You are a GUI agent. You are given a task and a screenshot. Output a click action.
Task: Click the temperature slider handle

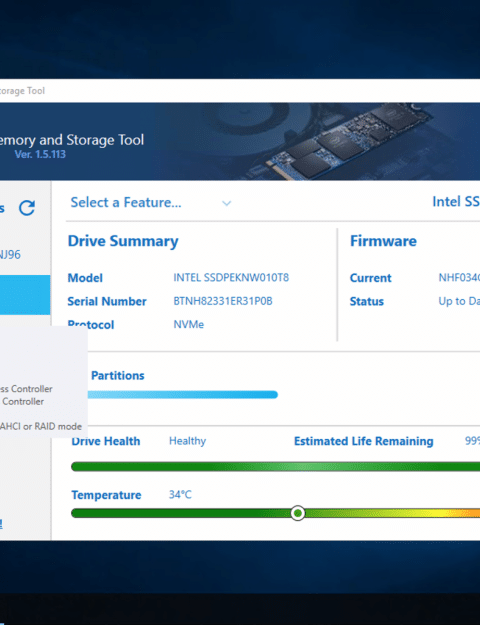point(297,513)
